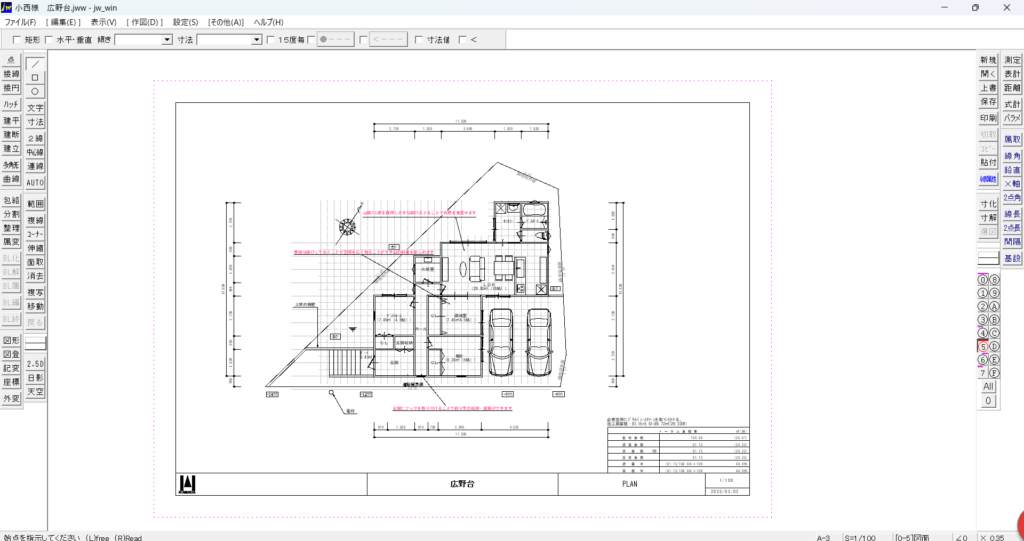Select the circle drawing tool
1024x541 pixels.
[35, 91]
